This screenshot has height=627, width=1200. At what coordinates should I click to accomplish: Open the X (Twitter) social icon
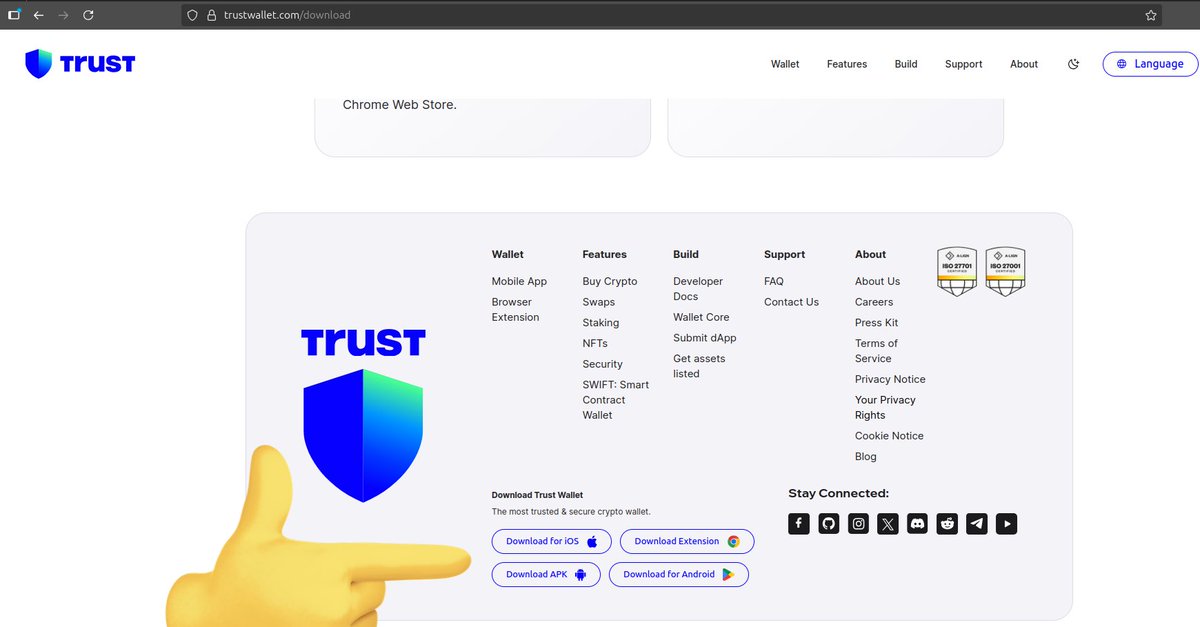(888, 523)
